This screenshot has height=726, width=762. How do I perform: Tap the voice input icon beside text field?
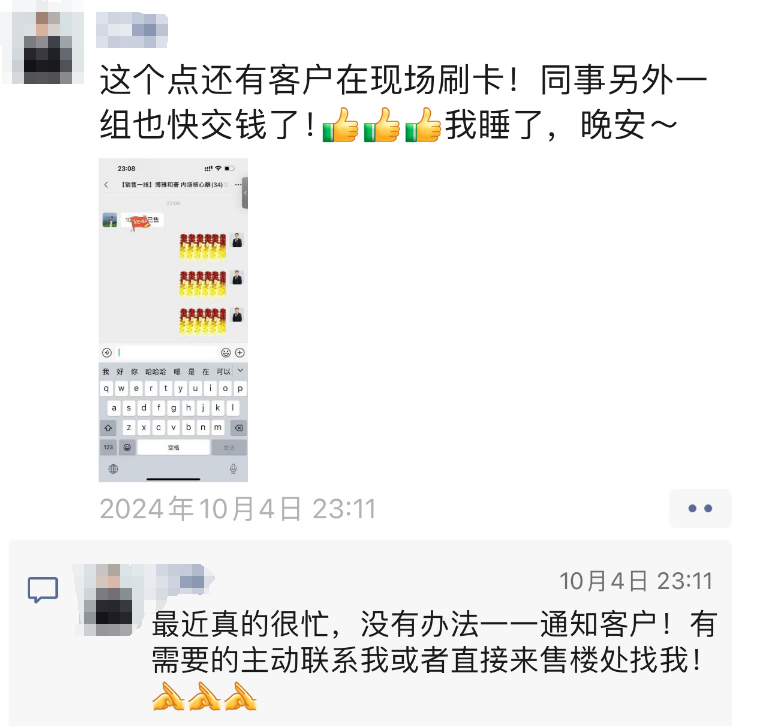(107, 353)
